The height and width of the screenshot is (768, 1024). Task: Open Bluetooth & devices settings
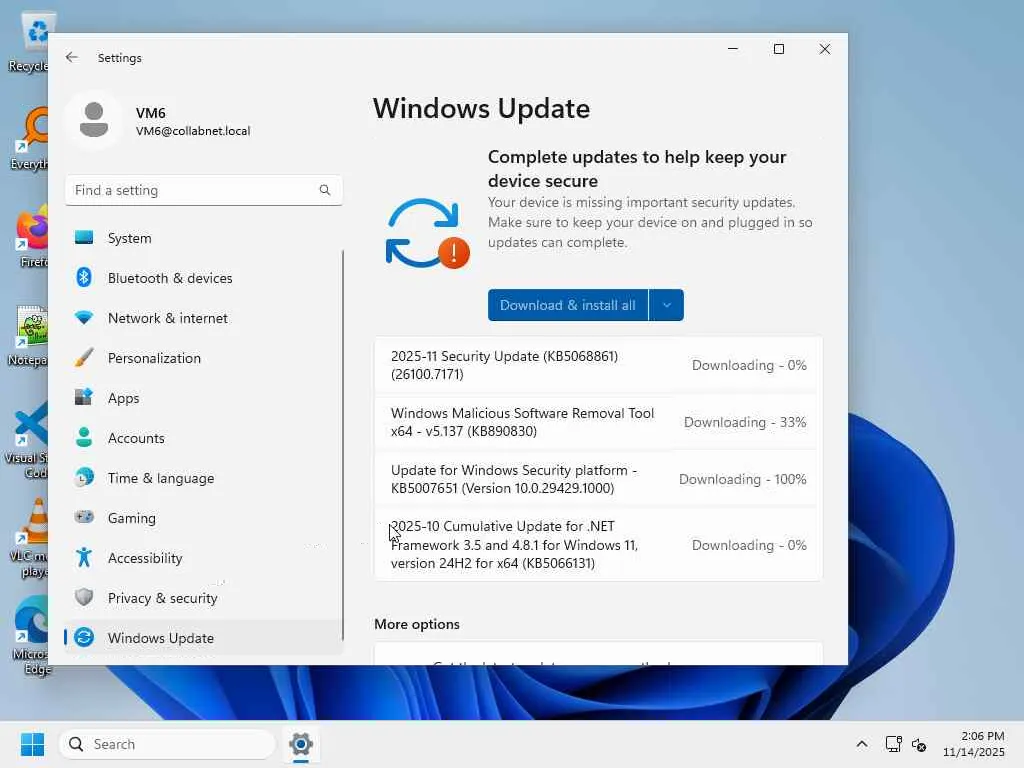(x=203, y=278)
